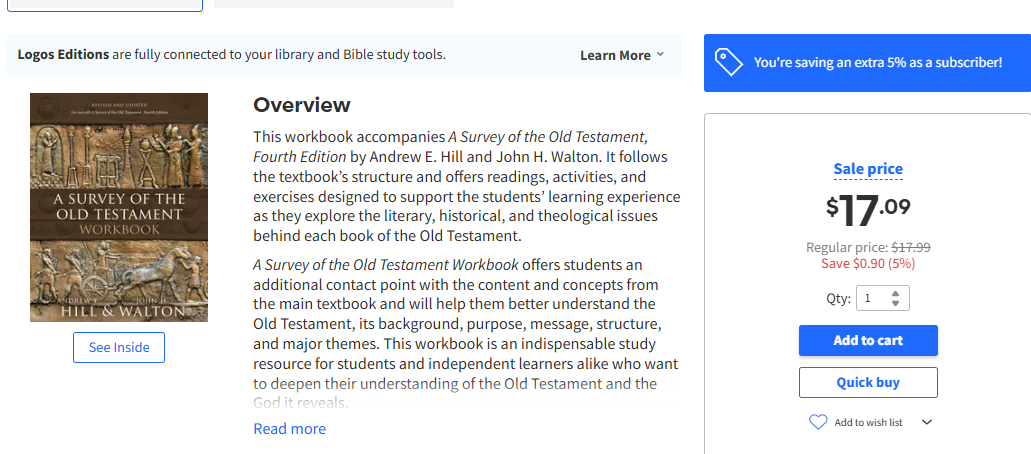This screenshot has width=1031, height=454.
Task: Focus the Qty quantity input field
Action: point(872,298)
